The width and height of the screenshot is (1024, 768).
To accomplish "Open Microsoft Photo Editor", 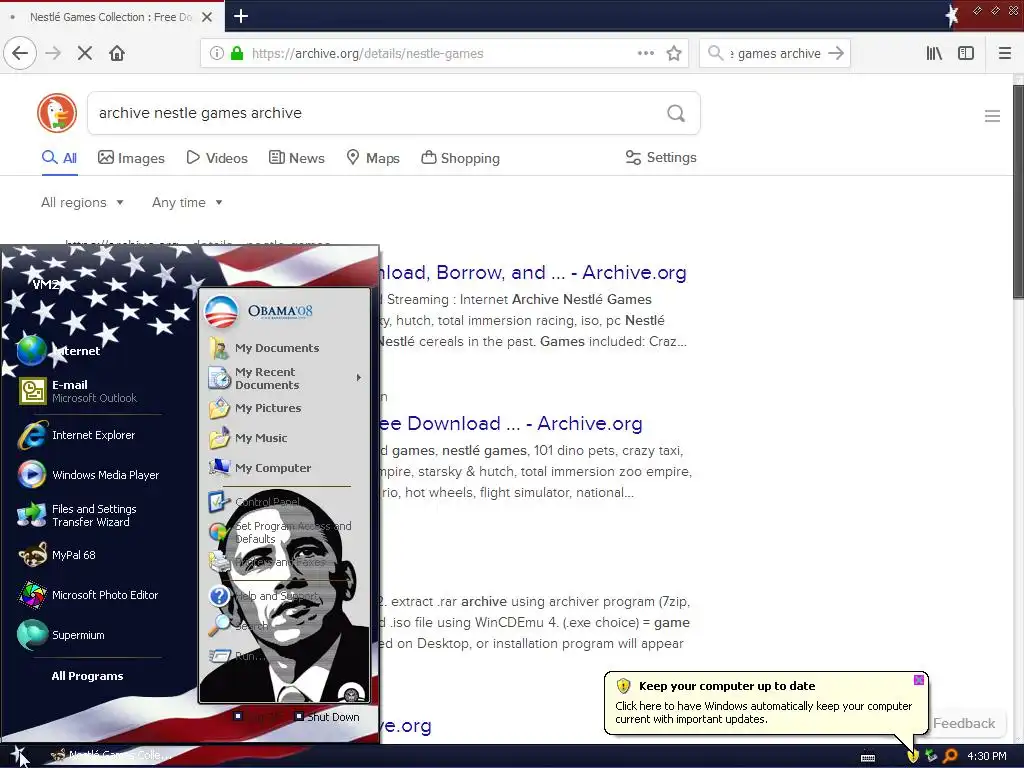I will click(88, 595).
